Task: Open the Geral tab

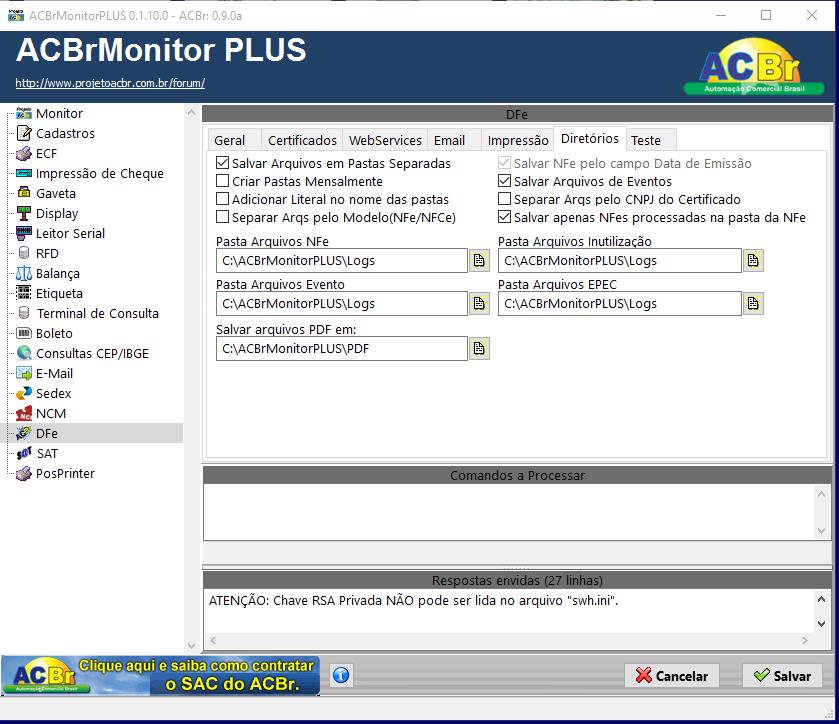Action: point(234,140)
